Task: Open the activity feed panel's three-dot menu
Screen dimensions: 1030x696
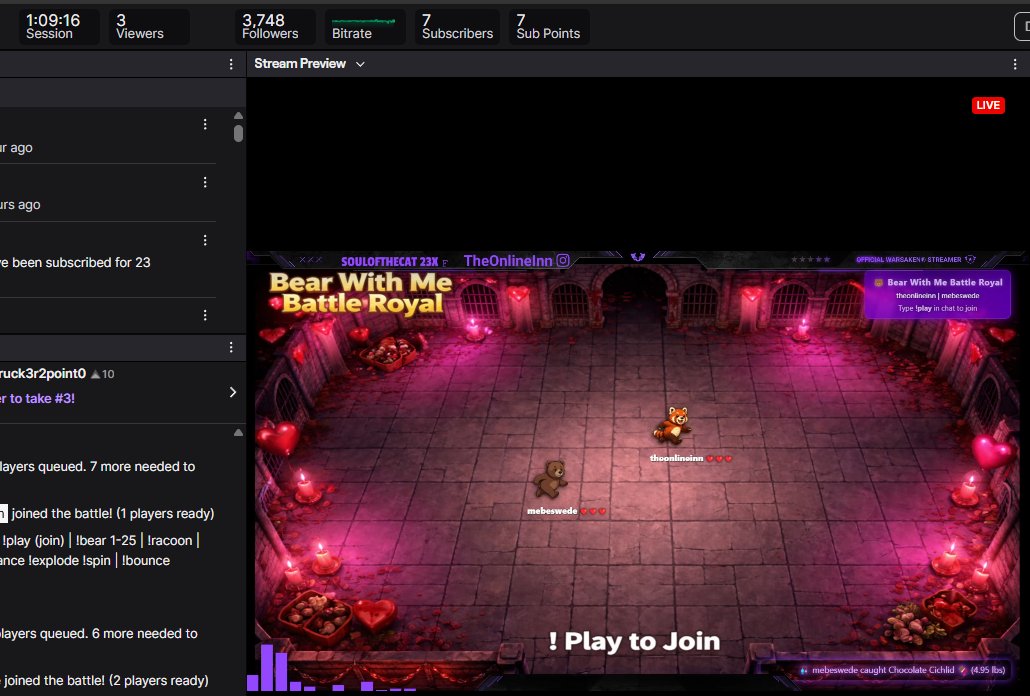Action: point(231,64)
